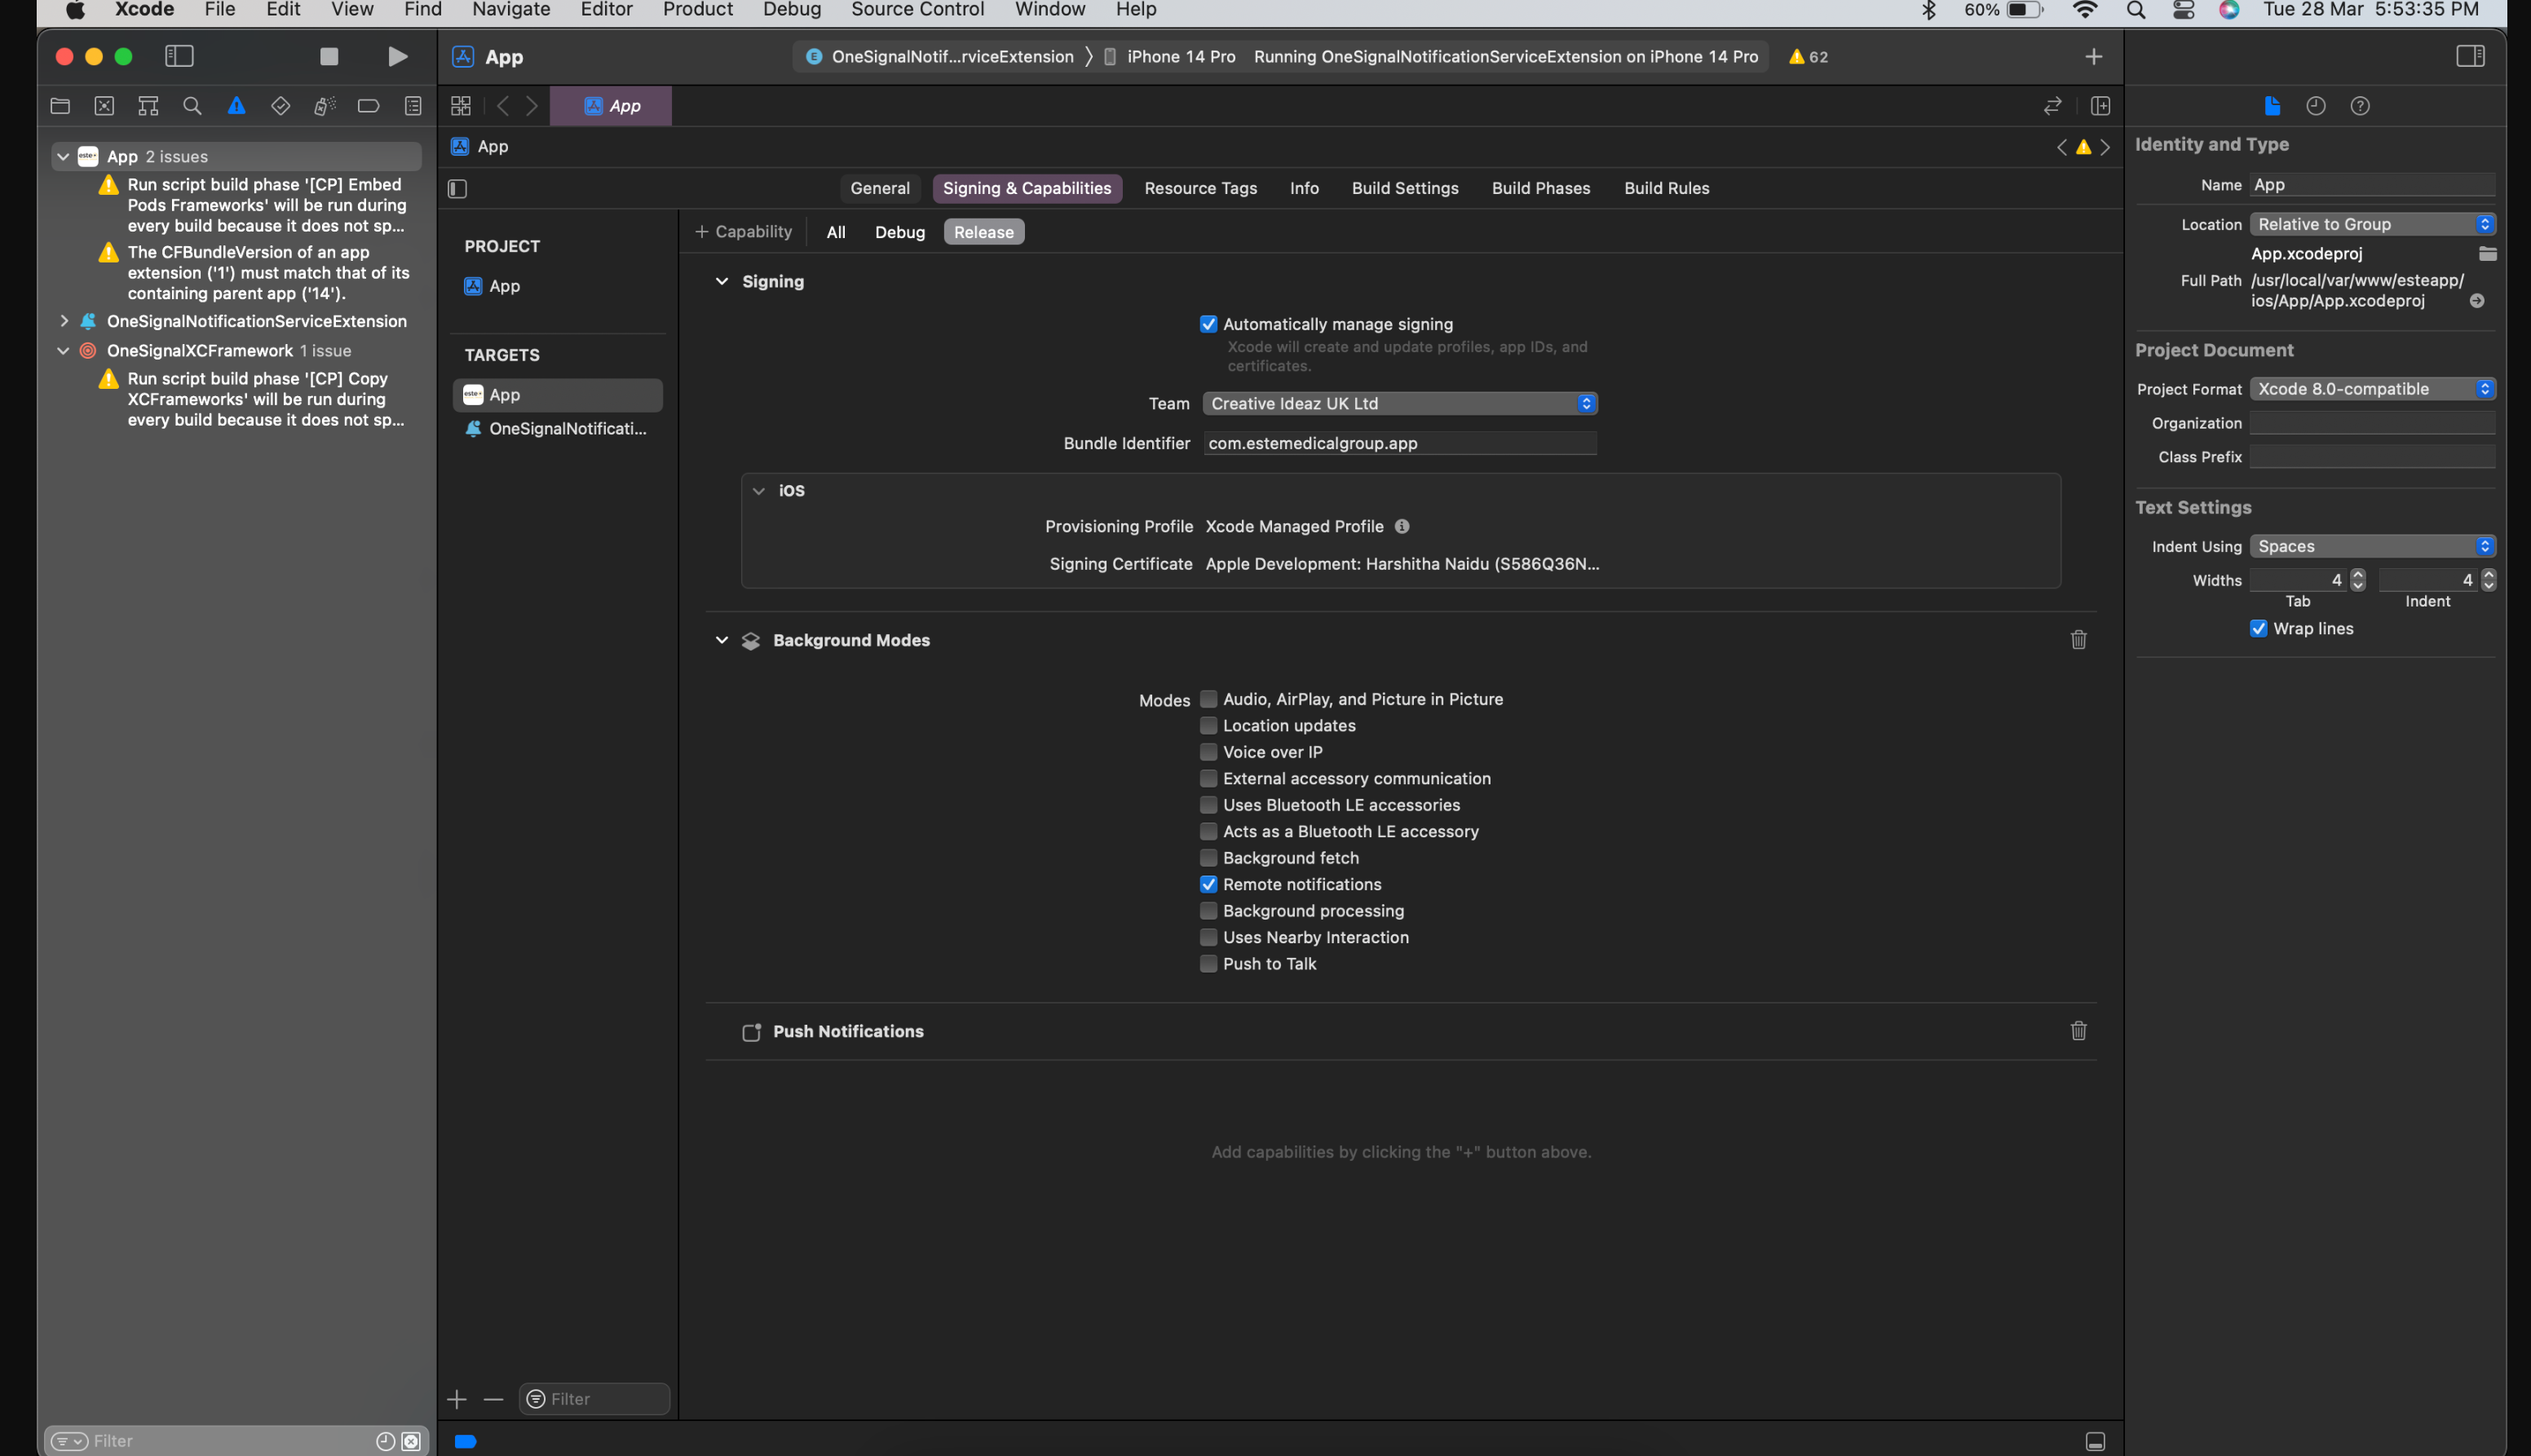Viewport: 2531px width, 1456px height.
Task: Open the Find navigator
Action: coord(192,106)
